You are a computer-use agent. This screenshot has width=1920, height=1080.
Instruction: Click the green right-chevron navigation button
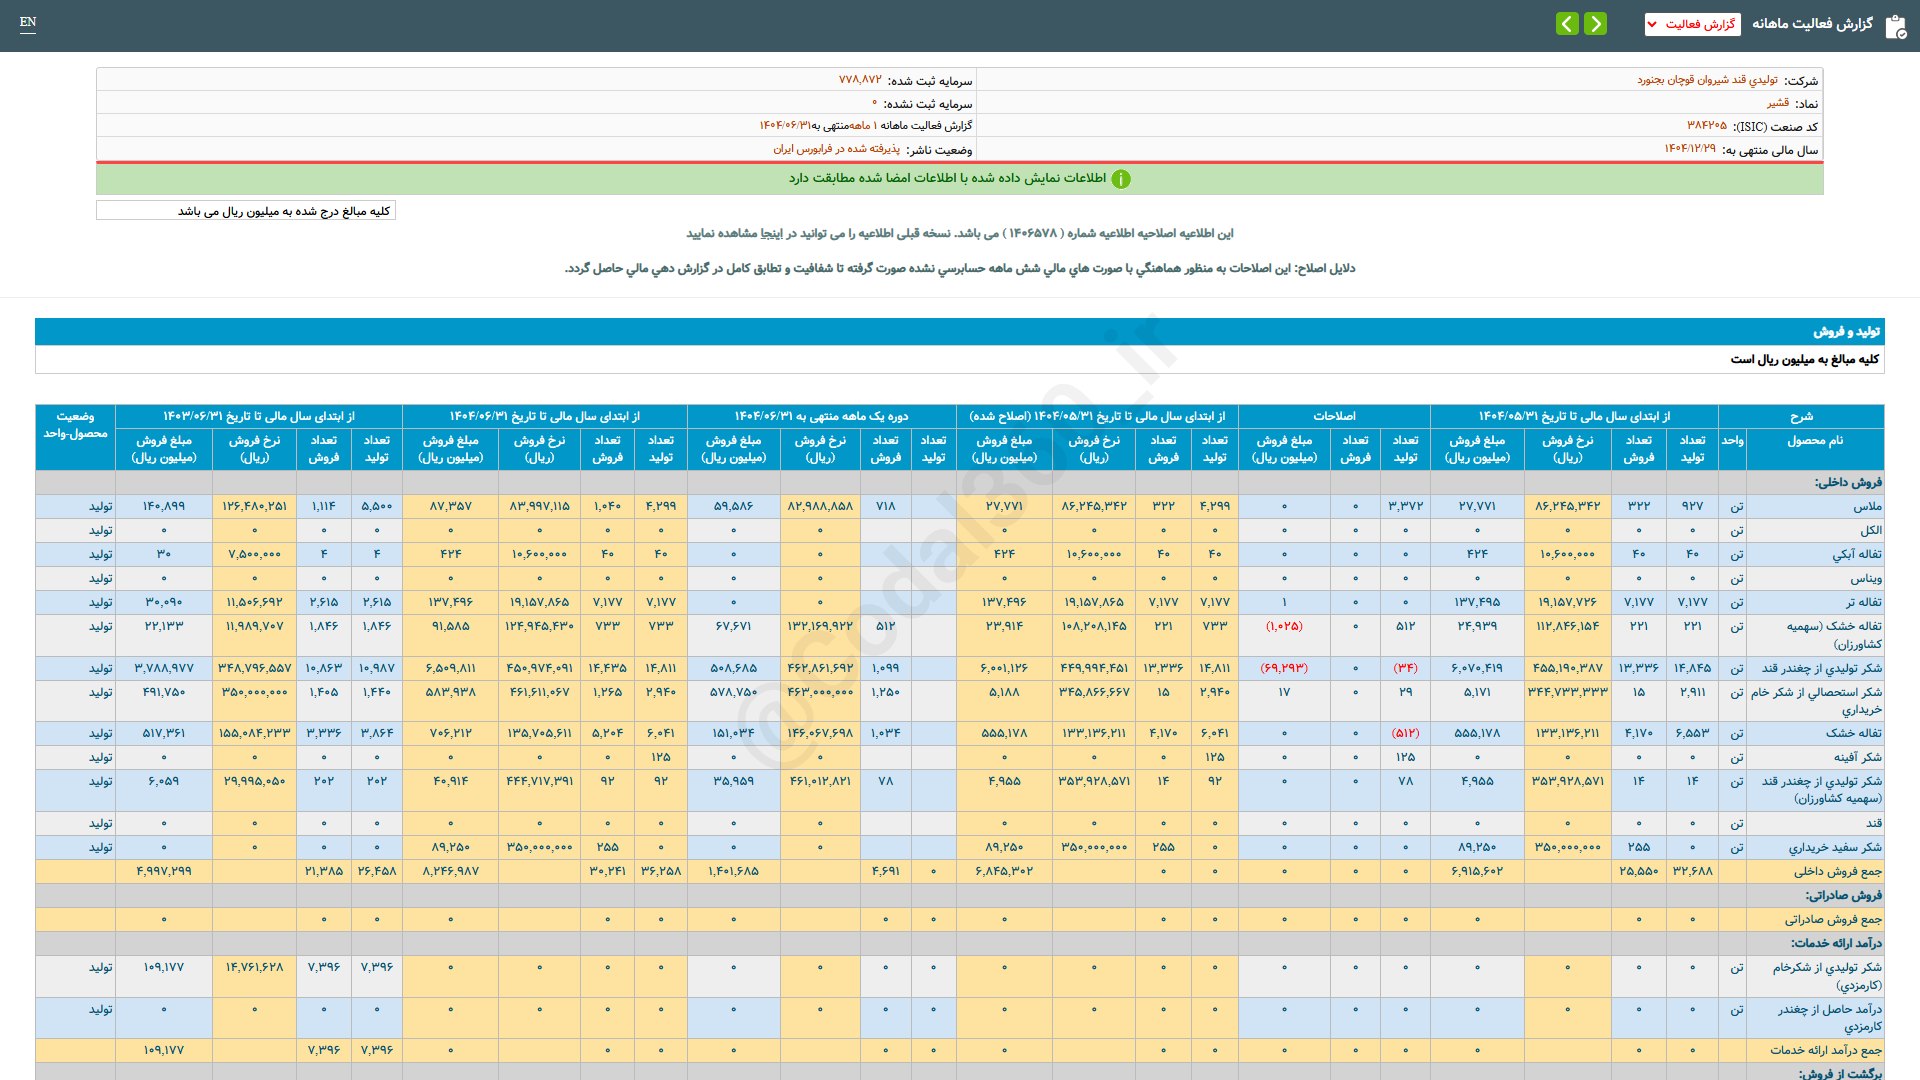coord(1596,23)
